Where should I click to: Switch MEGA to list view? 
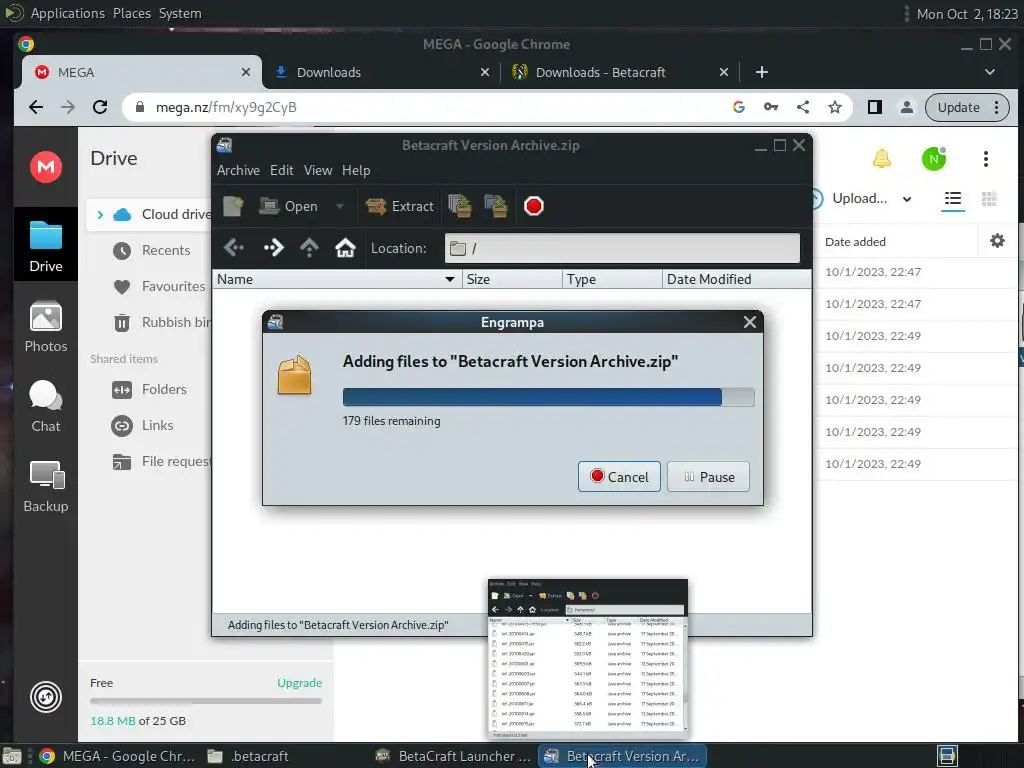tap(953, 199)
